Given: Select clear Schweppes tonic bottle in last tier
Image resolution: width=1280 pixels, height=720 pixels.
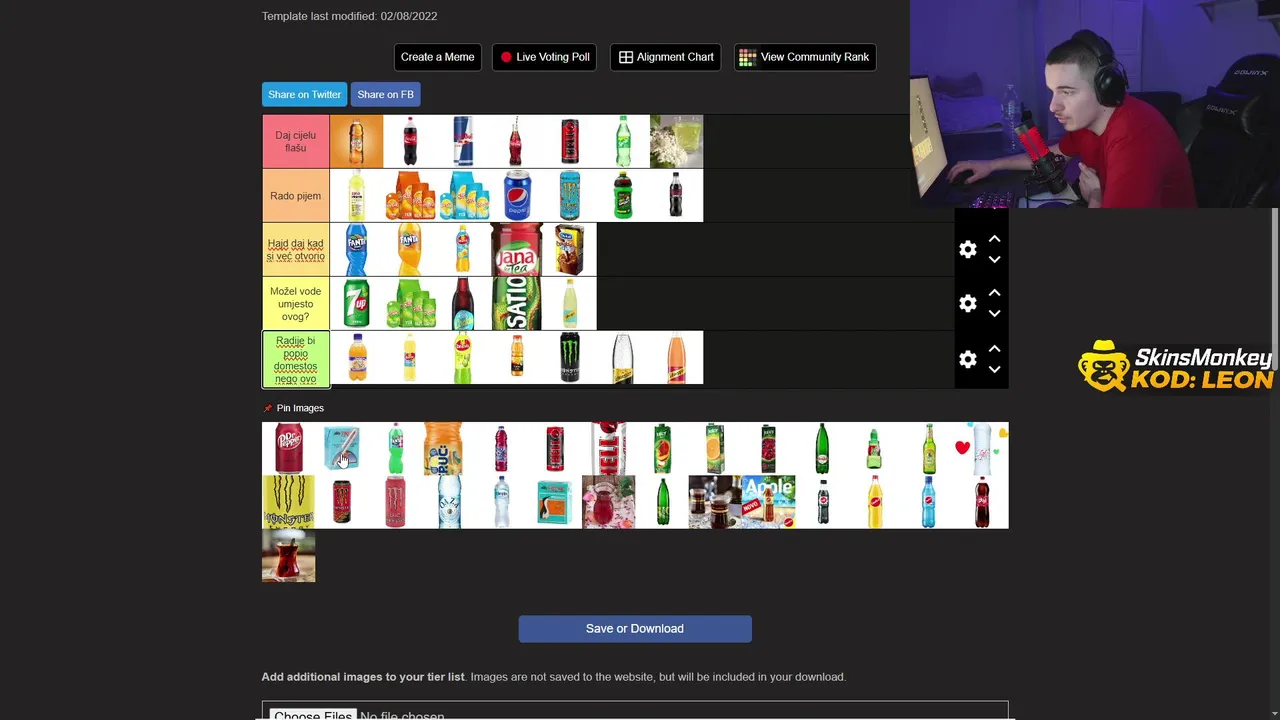Looking at the screenshot, I should [623, 358].
